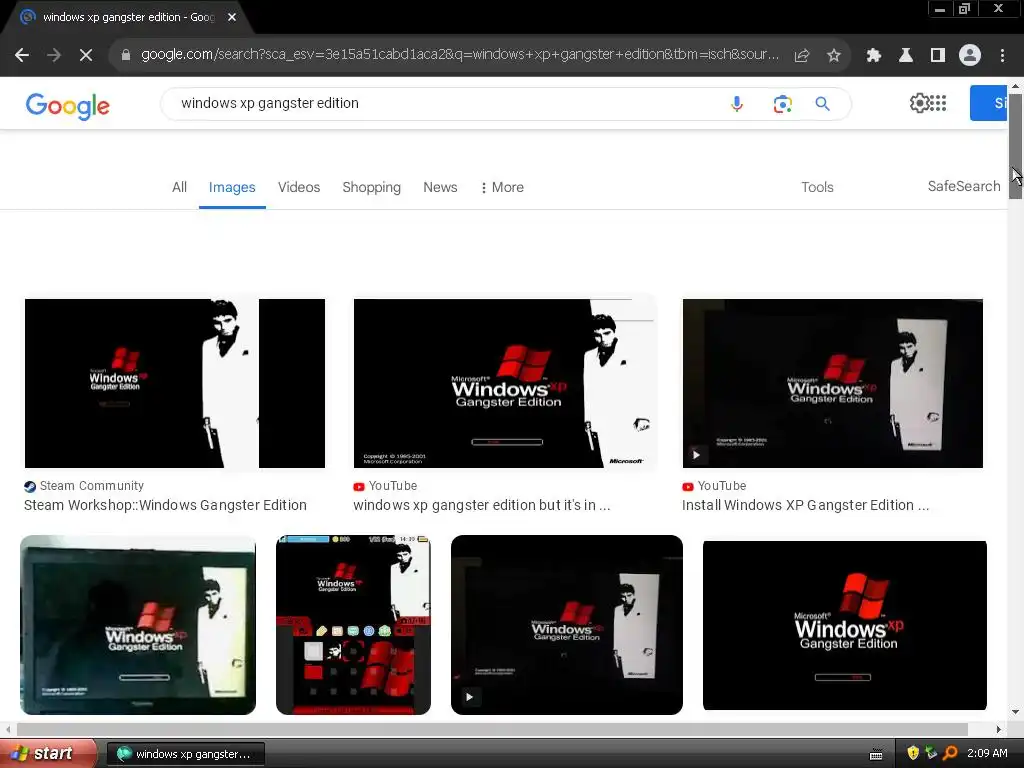Open the Steam Community image thumbnail
Image resolution: width=1024 pixels, height=768 pixels.
click(175, 383)
